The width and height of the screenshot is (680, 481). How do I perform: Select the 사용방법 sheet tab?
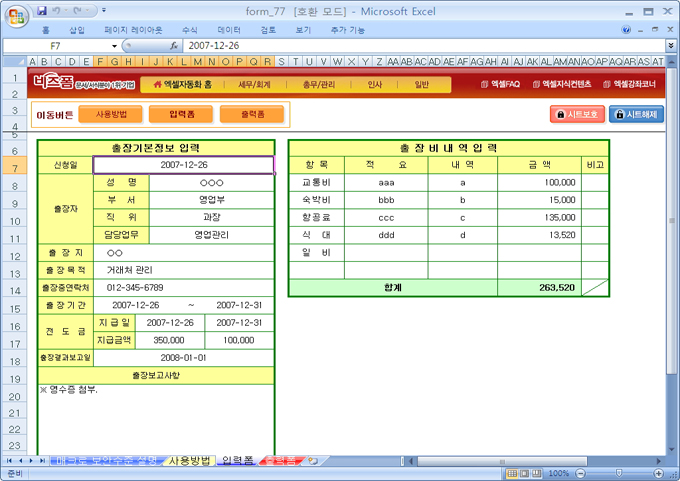189,461
